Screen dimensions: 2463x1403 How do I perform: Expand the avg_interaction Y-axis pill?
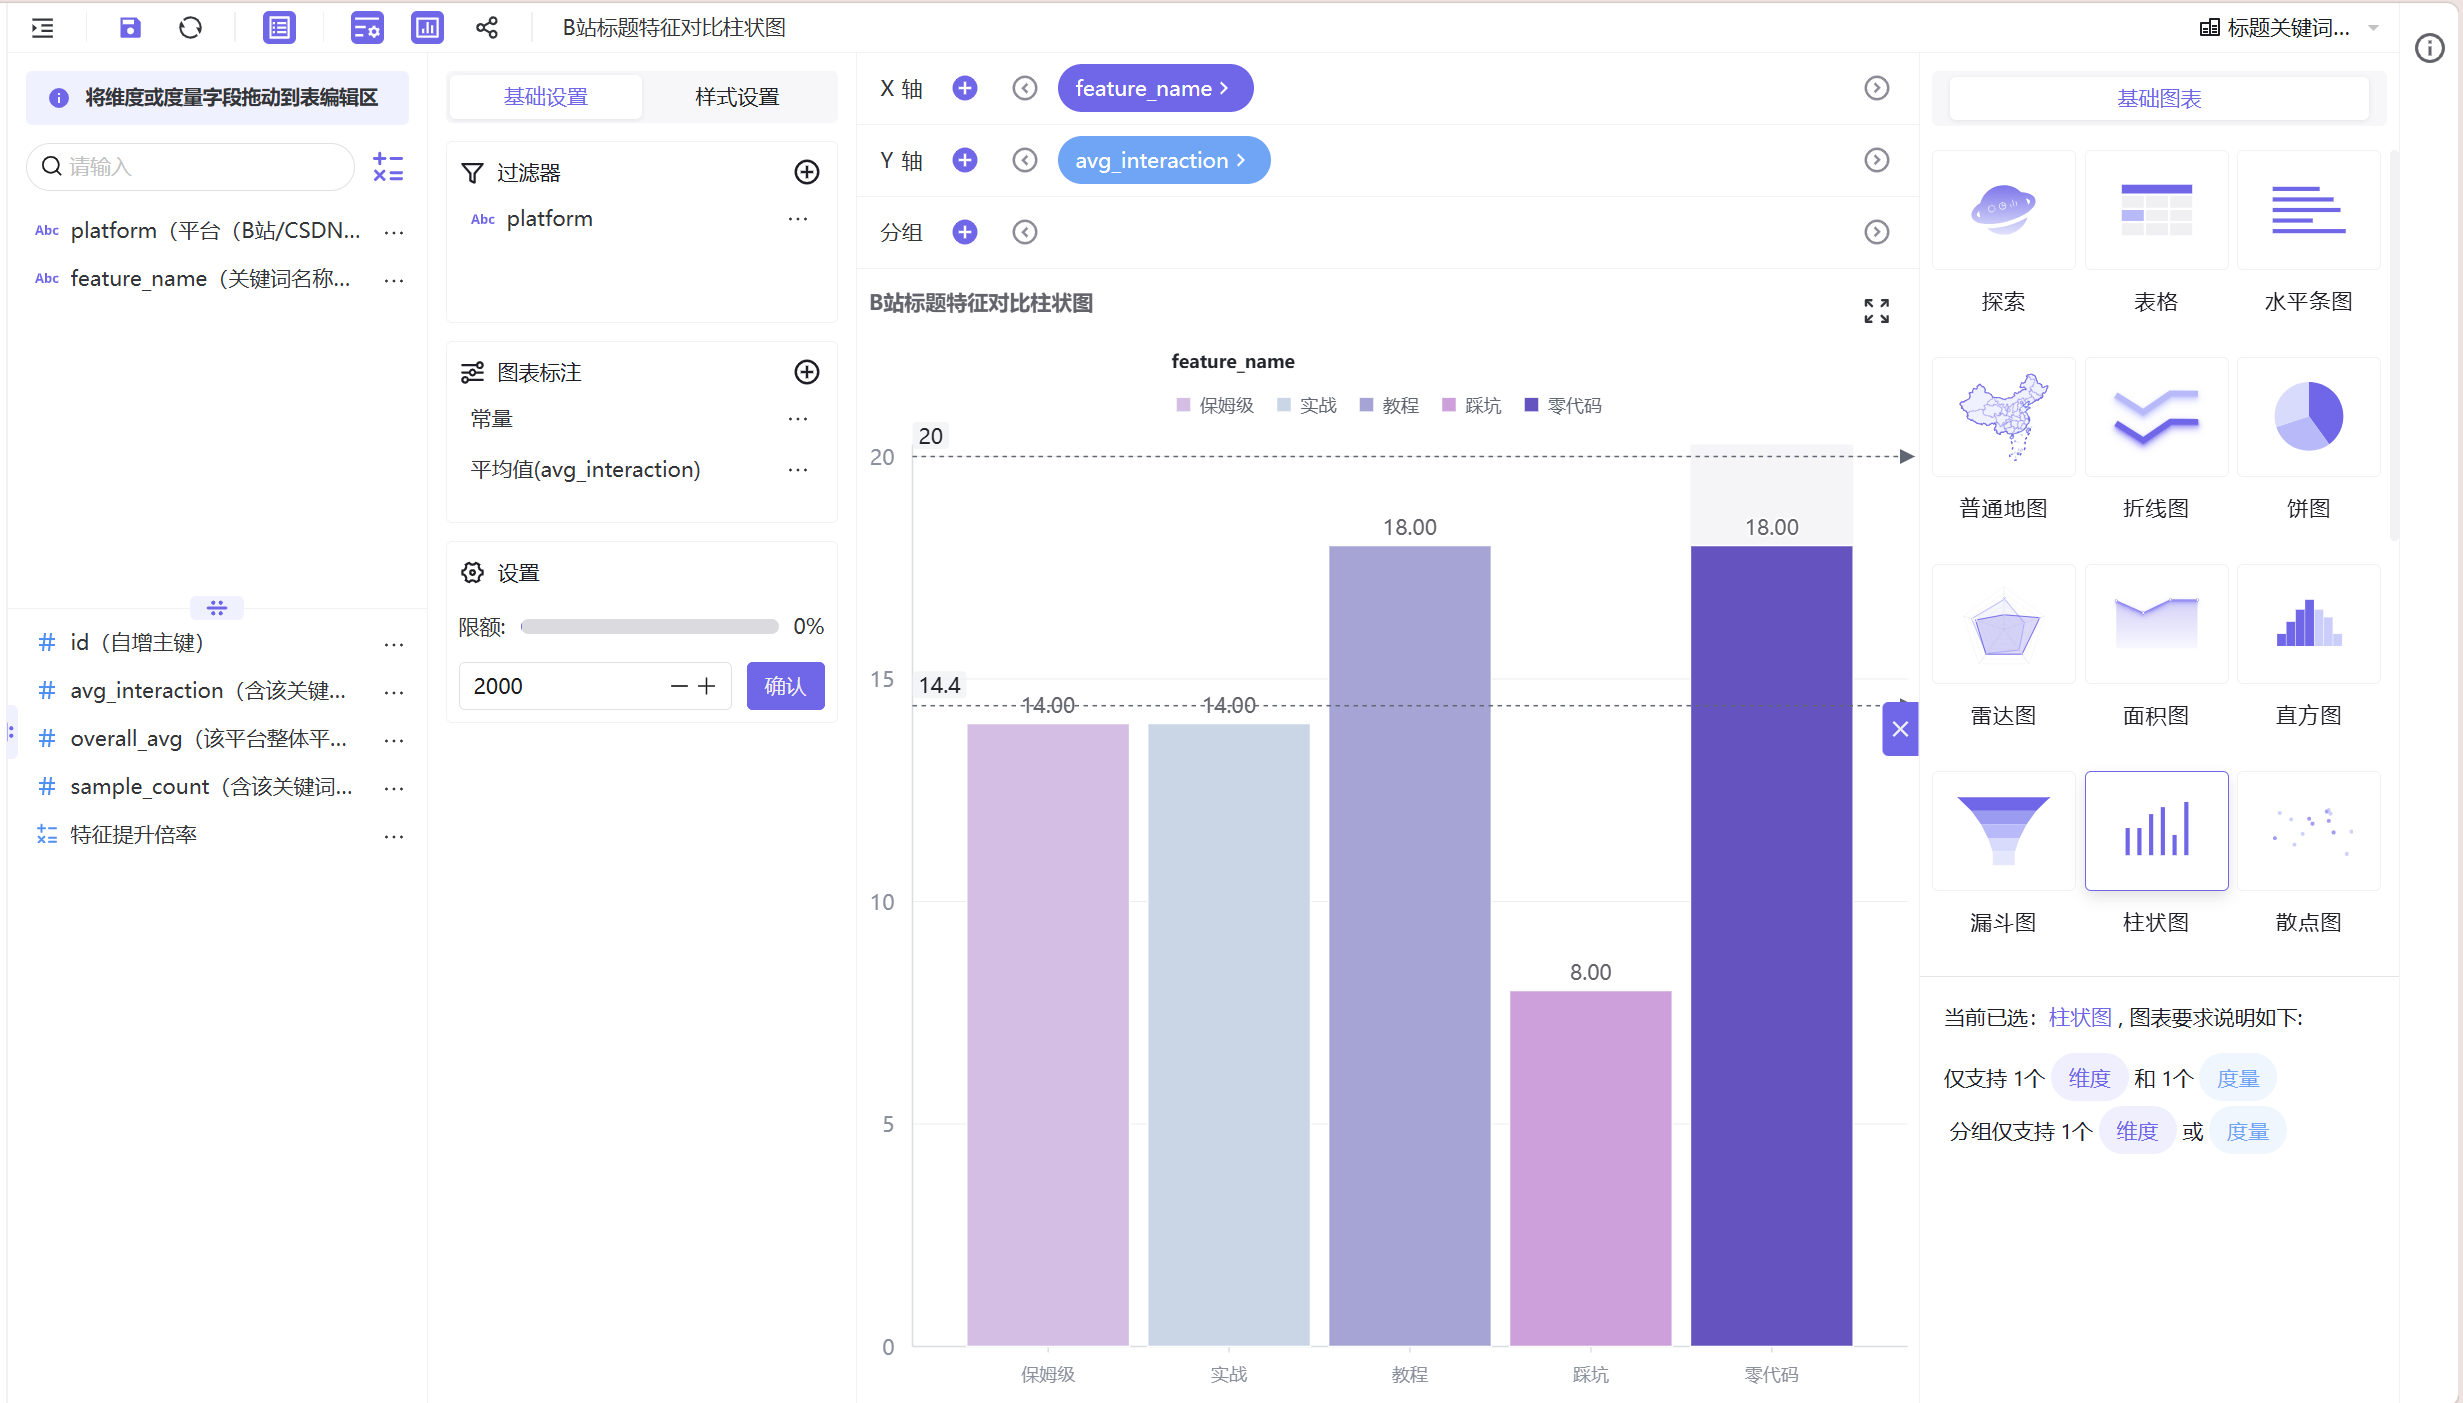(x=1164, y=160)
